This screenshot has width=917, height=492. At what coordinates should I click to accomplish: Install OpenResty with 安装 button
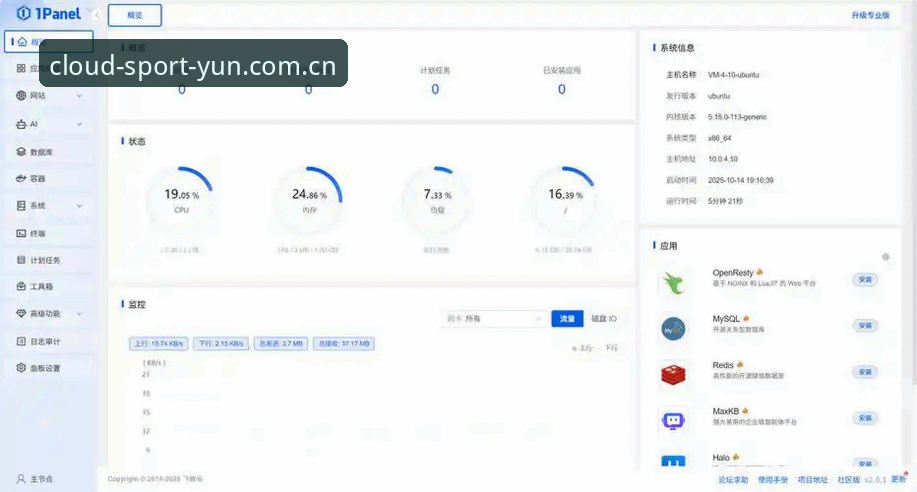(865, 280)
